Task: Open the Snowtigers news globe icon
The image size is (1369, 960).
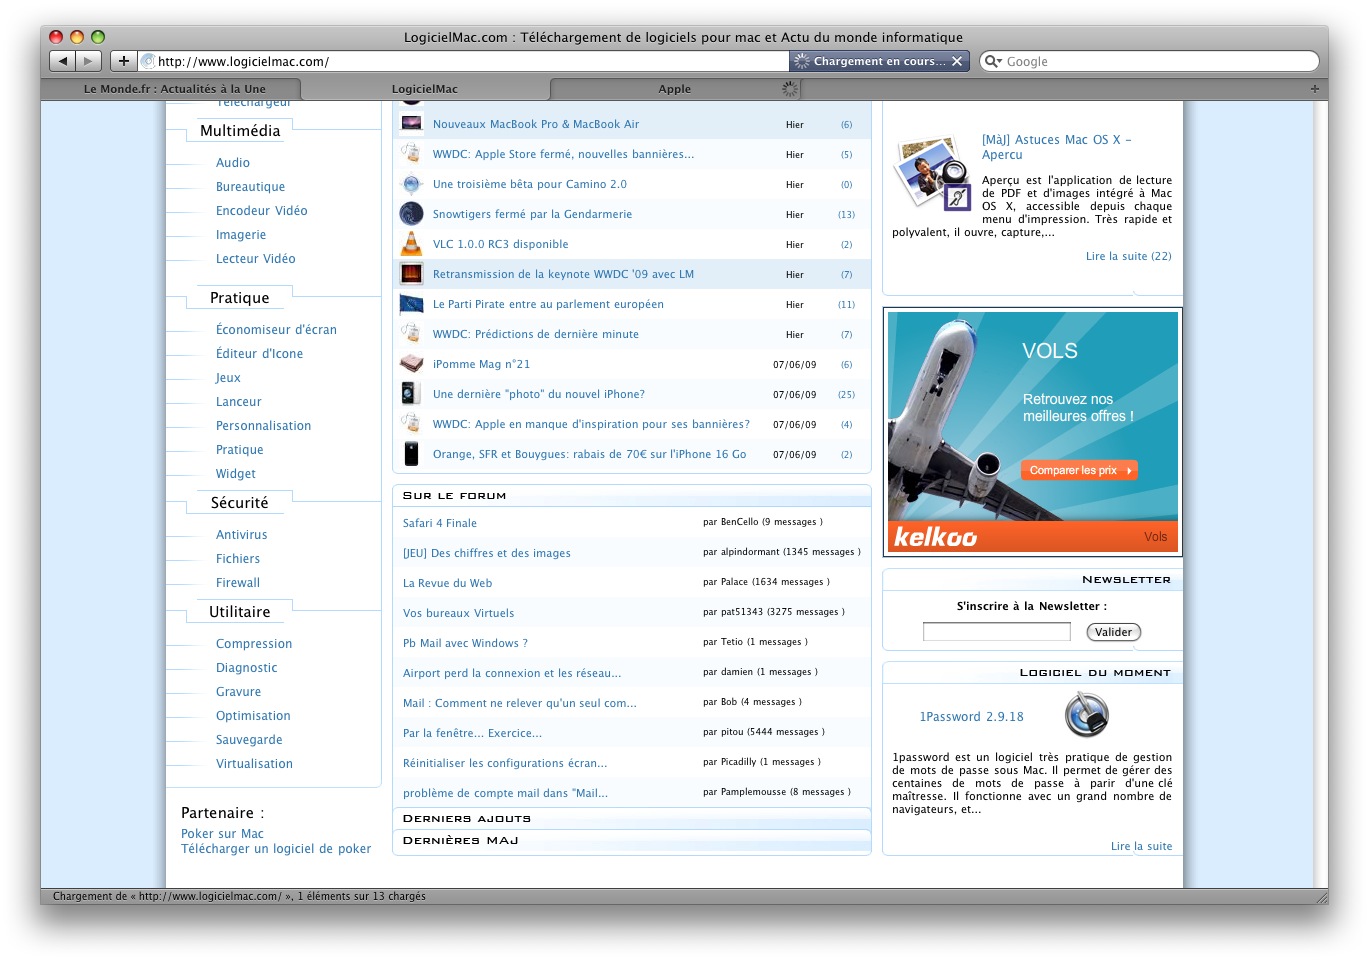Action: (411, 214)
